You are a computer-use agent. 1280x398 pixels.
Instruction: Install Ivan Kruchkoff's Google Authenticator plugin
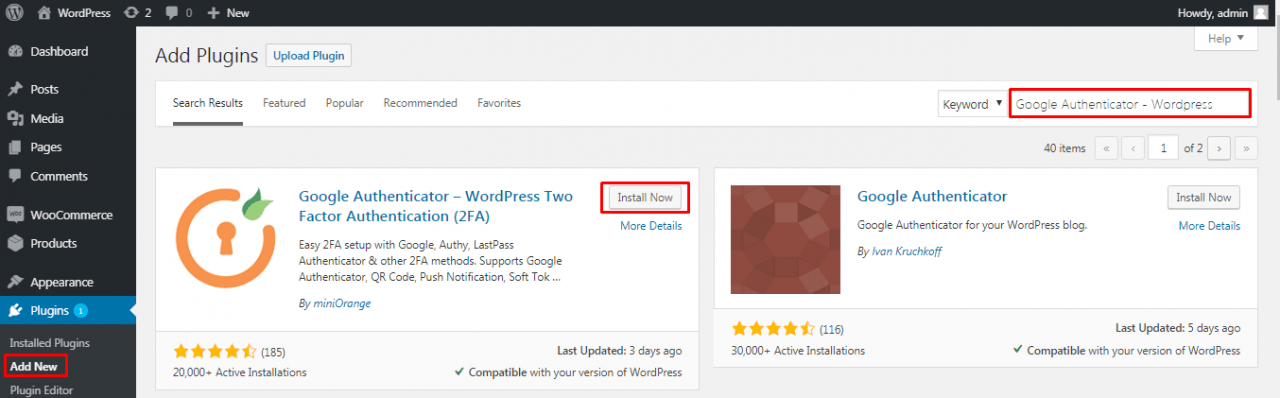pos(1204,198)
